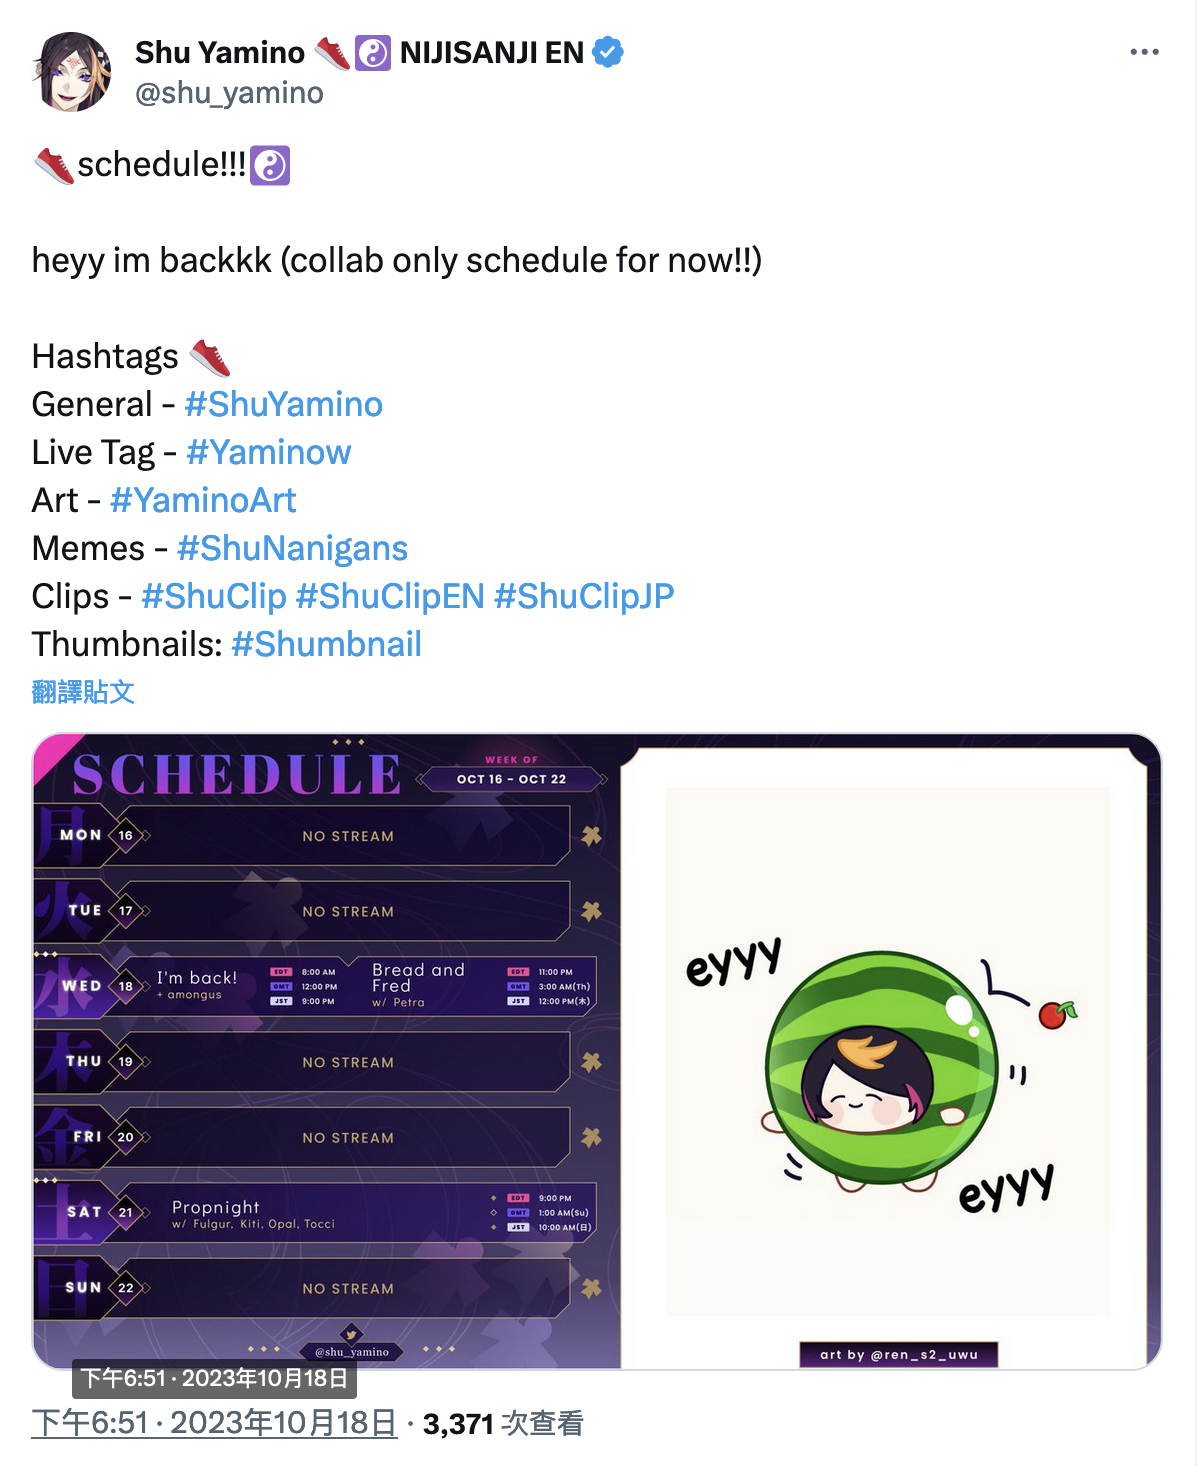
Task: Click the blue verified badge
Action: tap(608, 51)
